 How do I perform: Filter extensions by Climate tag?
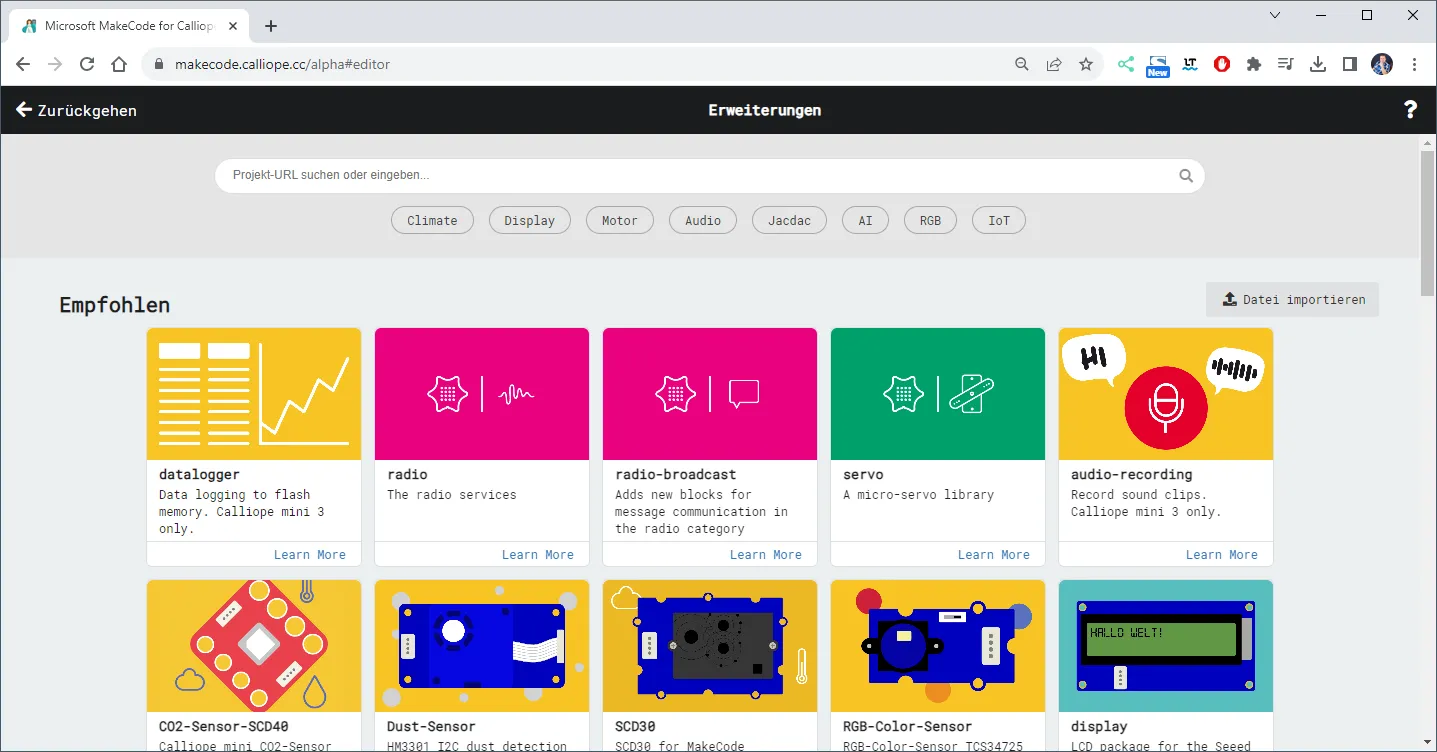pyautogui.click(x=432, y=220)
